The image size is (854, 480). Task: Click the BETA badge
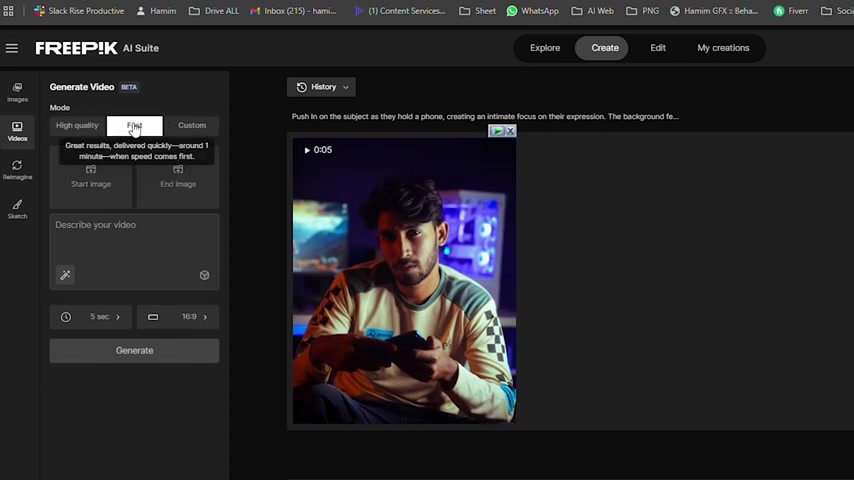[129, 87]
